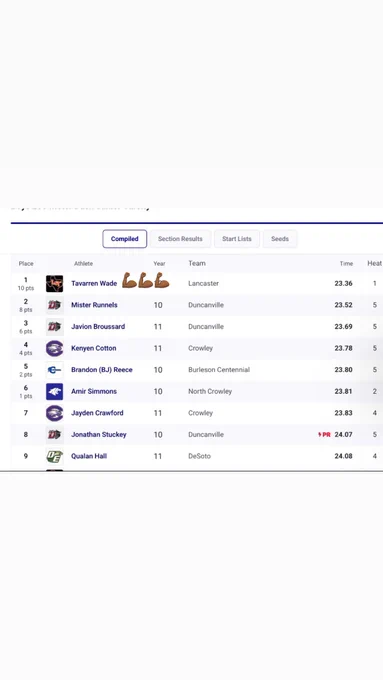Open Amir Simmons athlete profile
The width and height of the screenshot is (383, 680).
click(94, 391)
